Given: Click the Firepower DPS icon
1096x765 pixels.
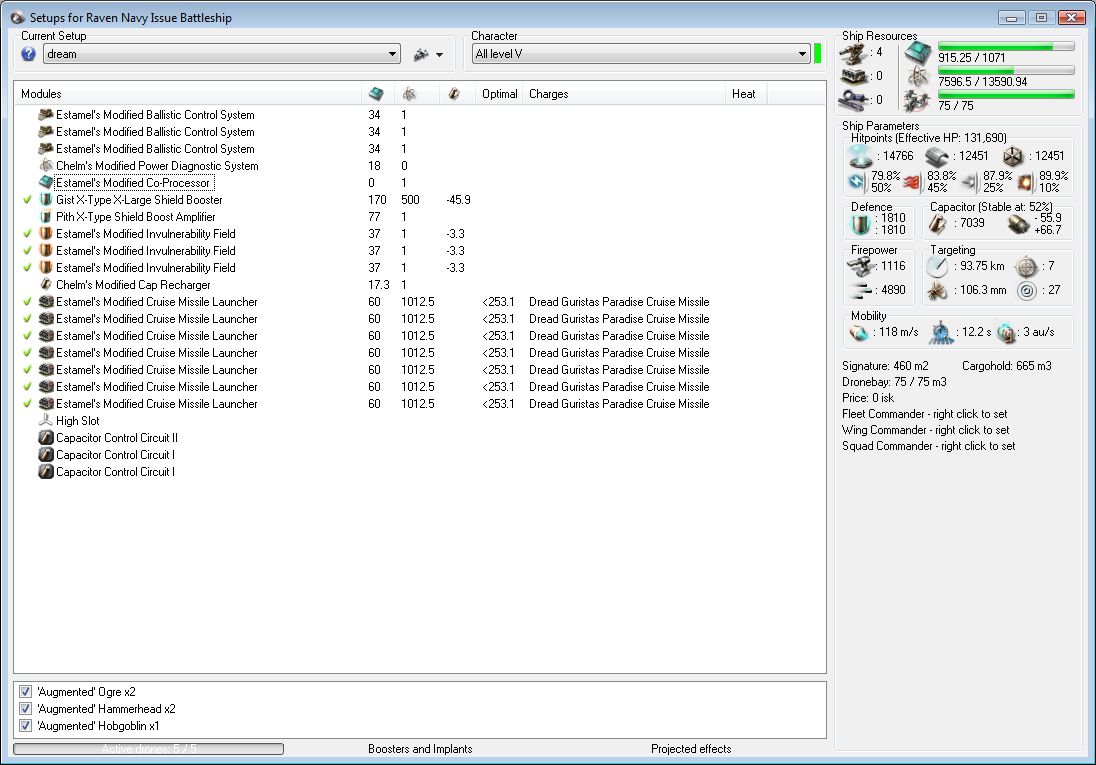Looking at the screenshot, I should tap(861, 266).
